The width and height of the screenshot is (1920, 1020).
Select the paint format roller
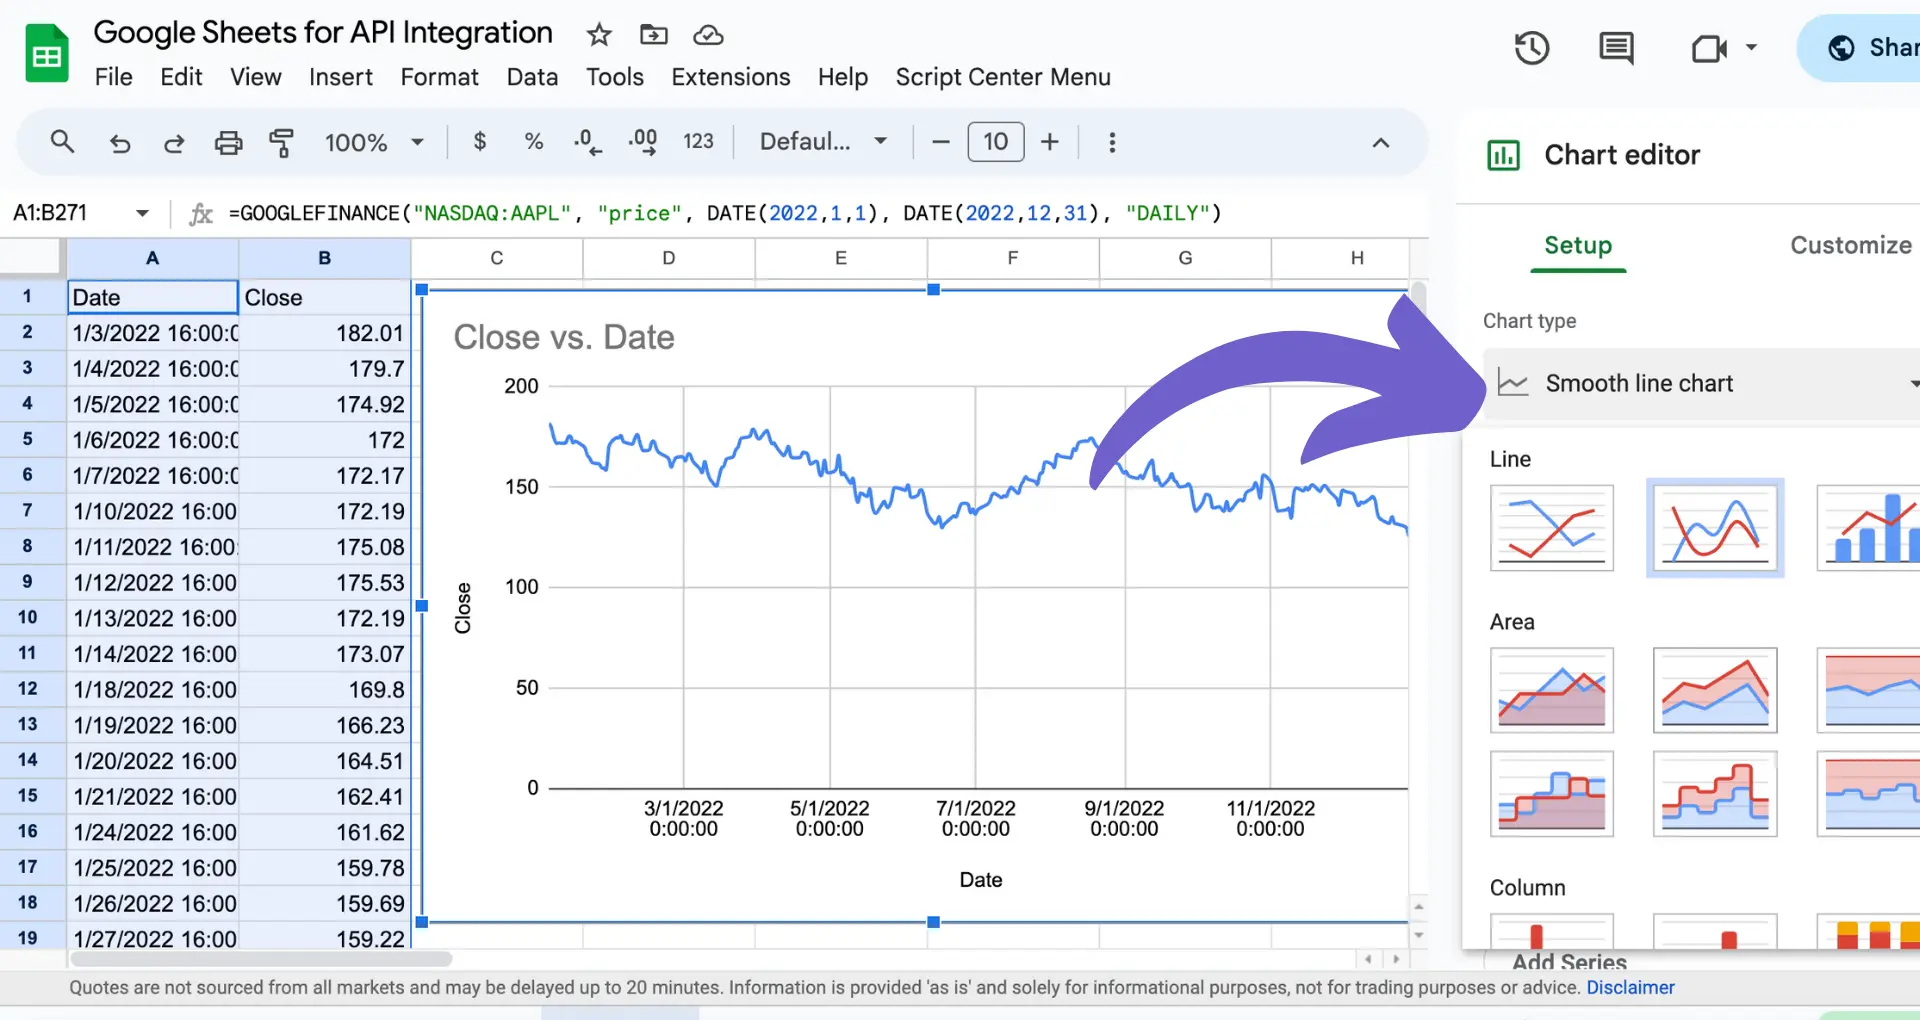click(282, 143)
